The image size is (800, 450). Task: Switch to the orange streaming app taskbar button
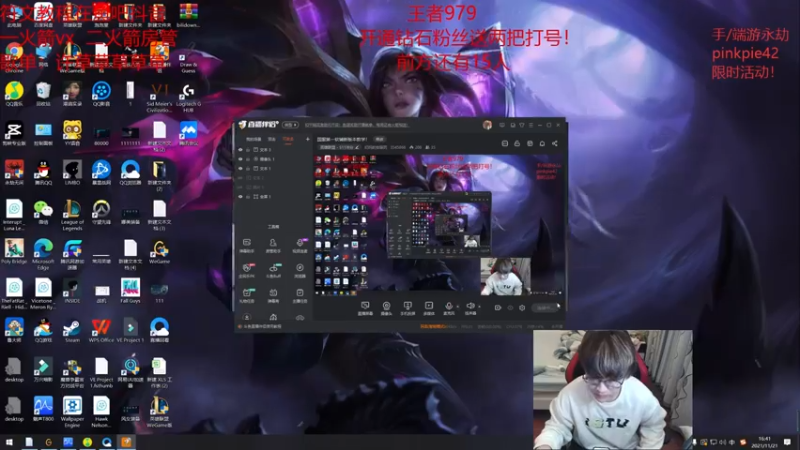point(126,442)
